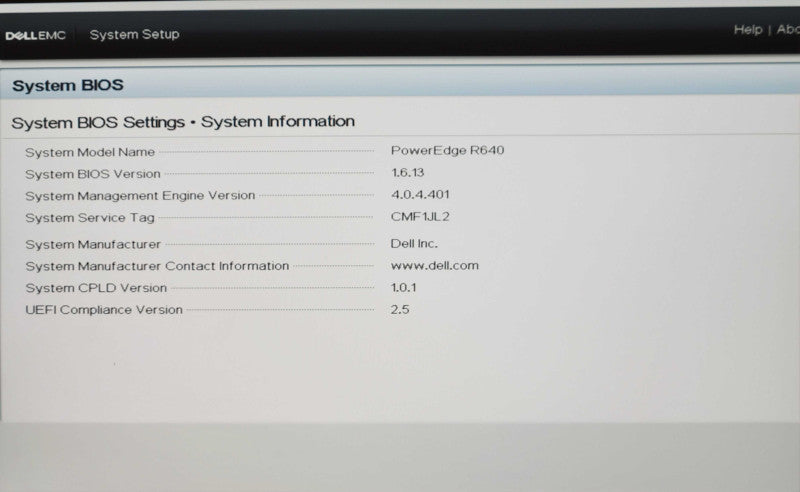
Task: Click the Dell Inc. value
Action: pos(414,243)
